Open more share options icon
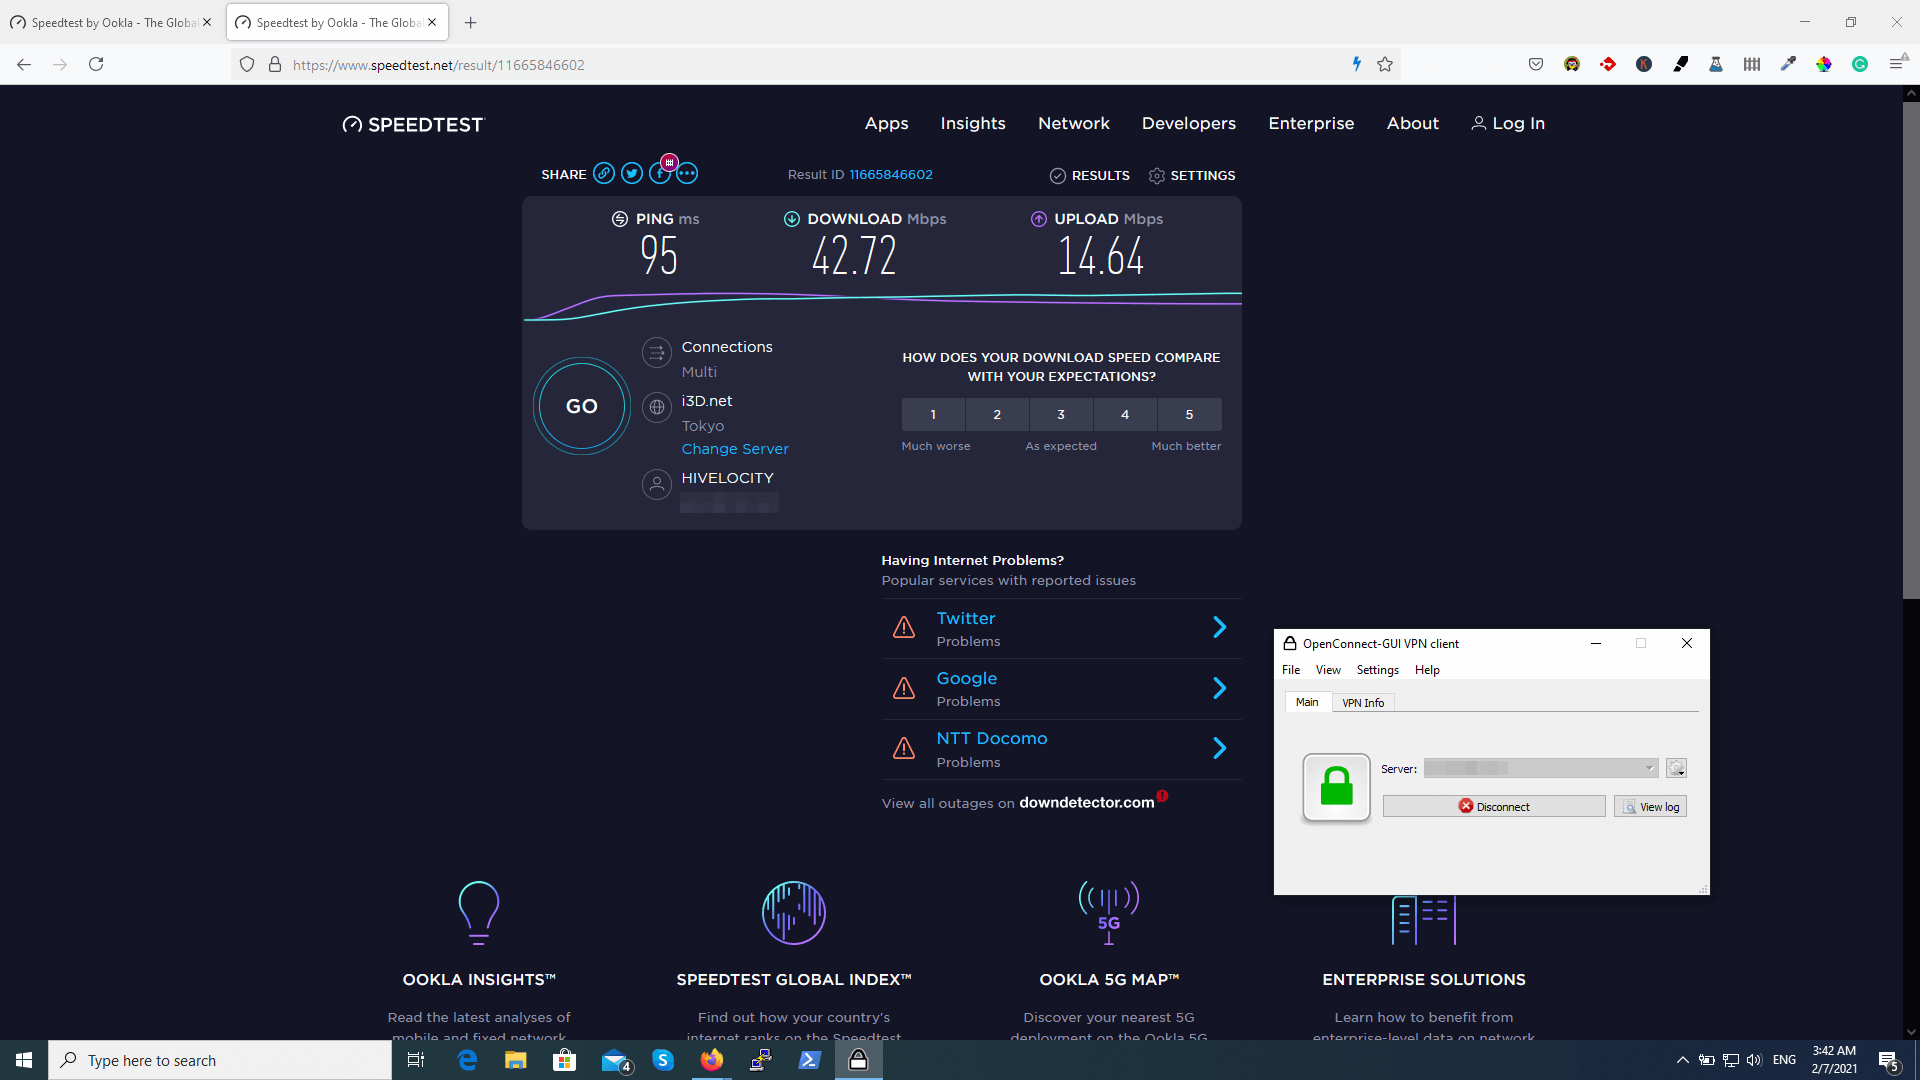 tap(687, 174)
